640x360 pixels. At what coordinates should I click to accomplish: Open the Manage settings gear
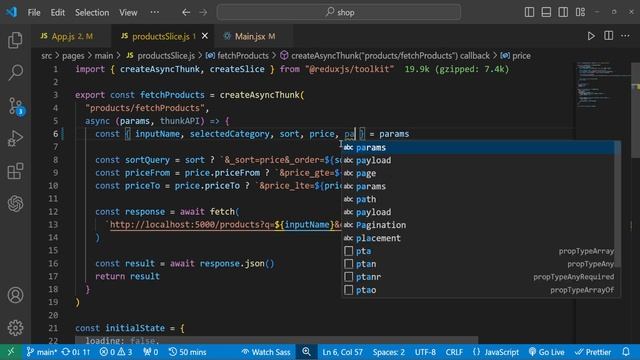pos(16,327)
